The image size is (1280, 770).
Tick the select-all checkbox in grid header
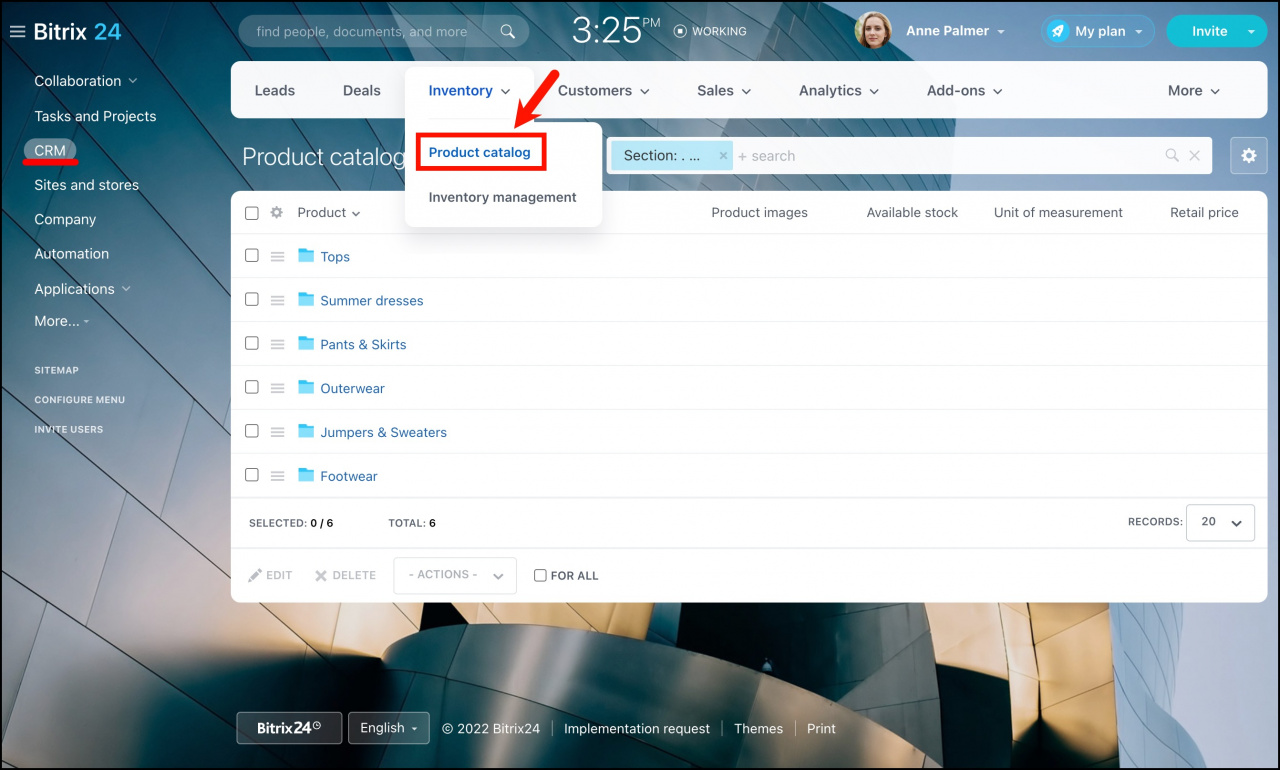tap(252, 213)
